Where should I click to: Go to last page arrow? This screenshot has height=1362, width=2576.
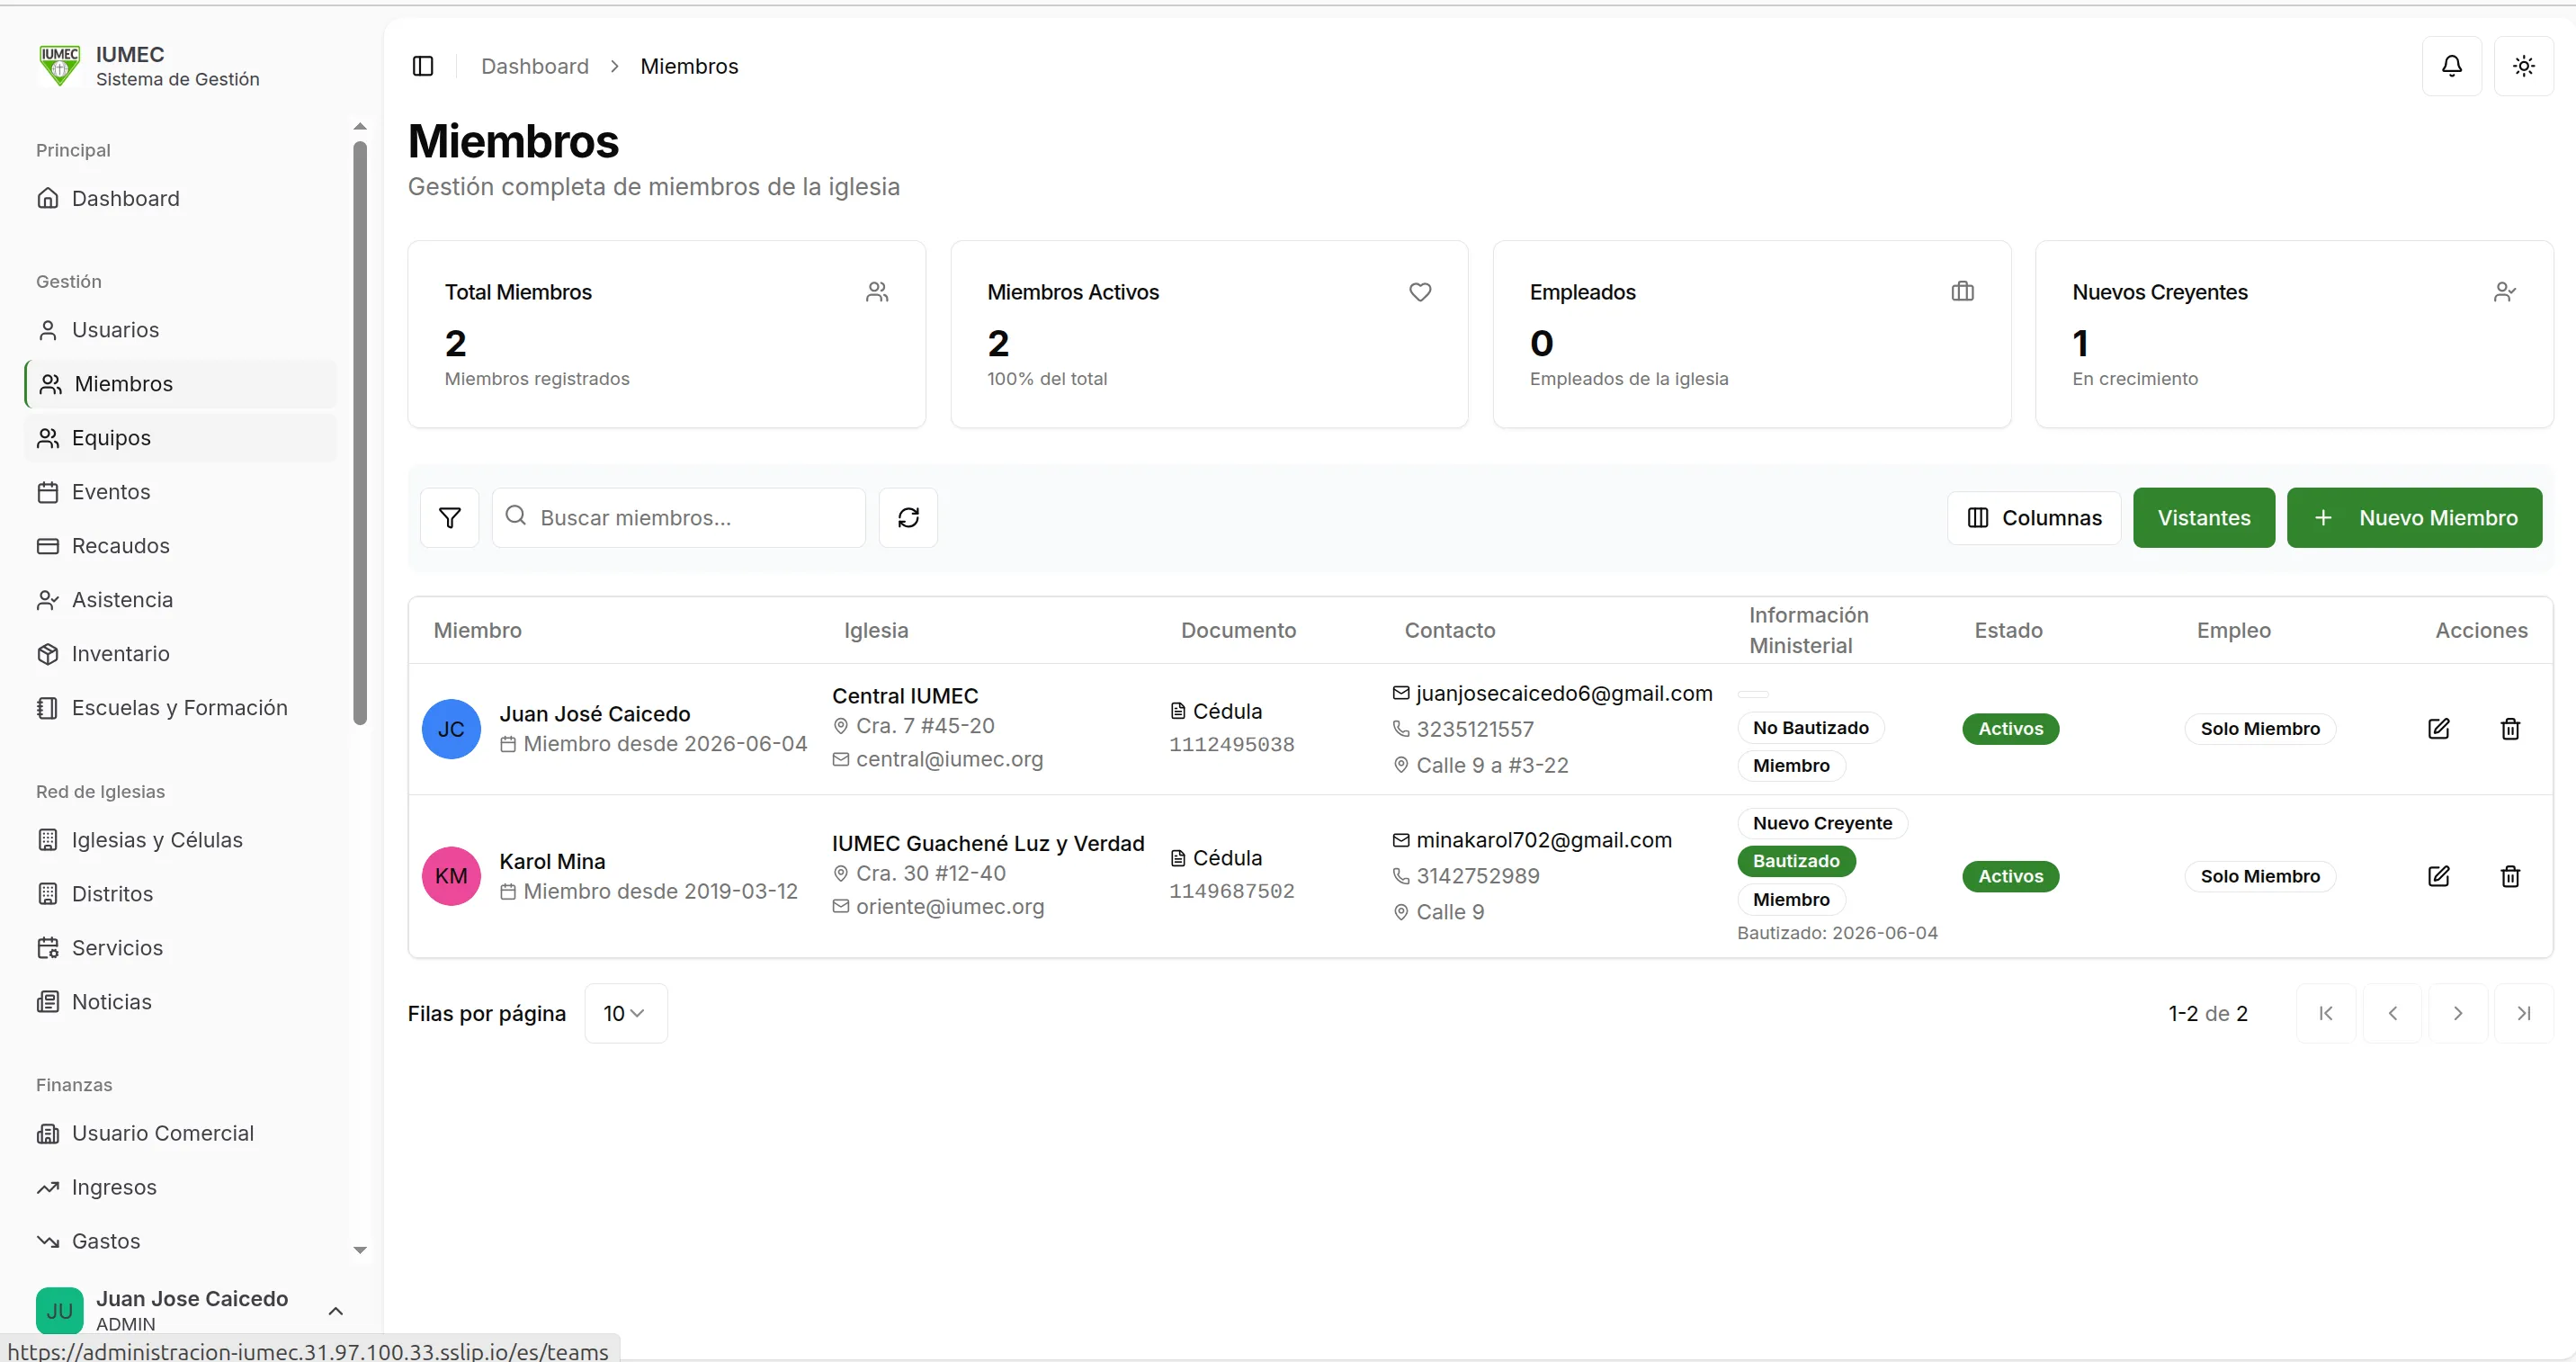(x=2524, y=1014)
